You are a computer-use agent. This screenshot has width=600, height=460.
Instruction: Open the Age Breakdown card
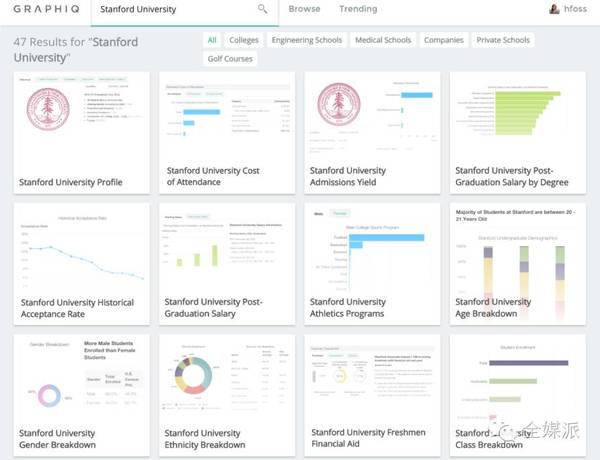517,264
